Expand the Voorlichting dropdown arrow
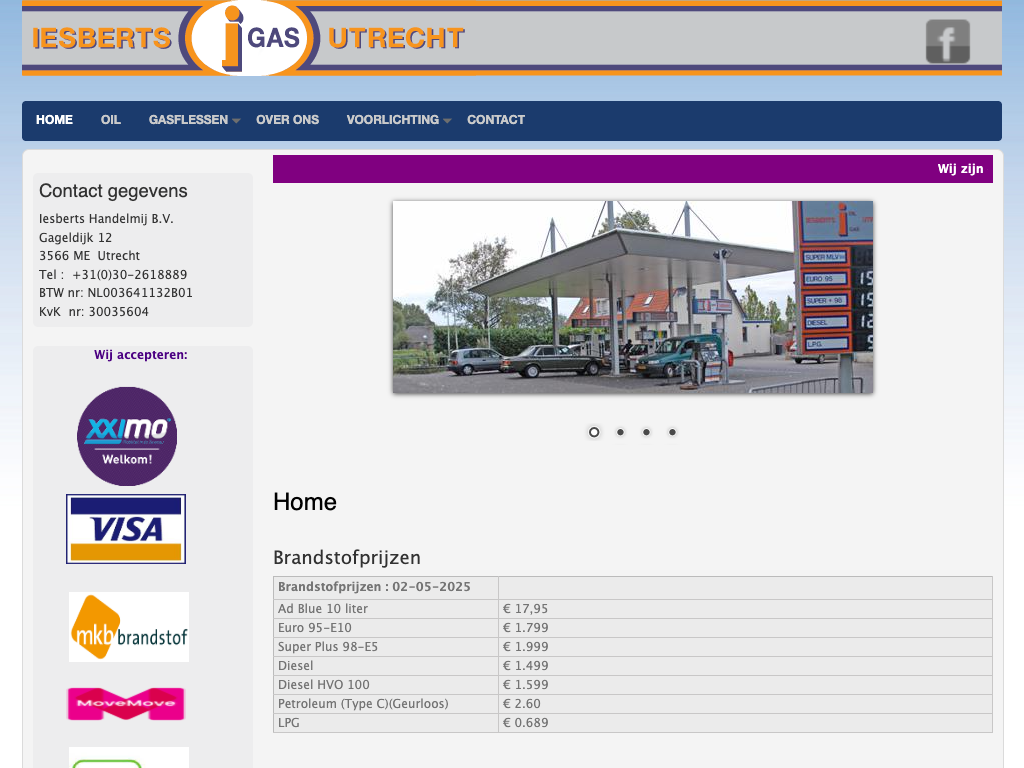Screen dimensions: 1024x768 [447, 121]
